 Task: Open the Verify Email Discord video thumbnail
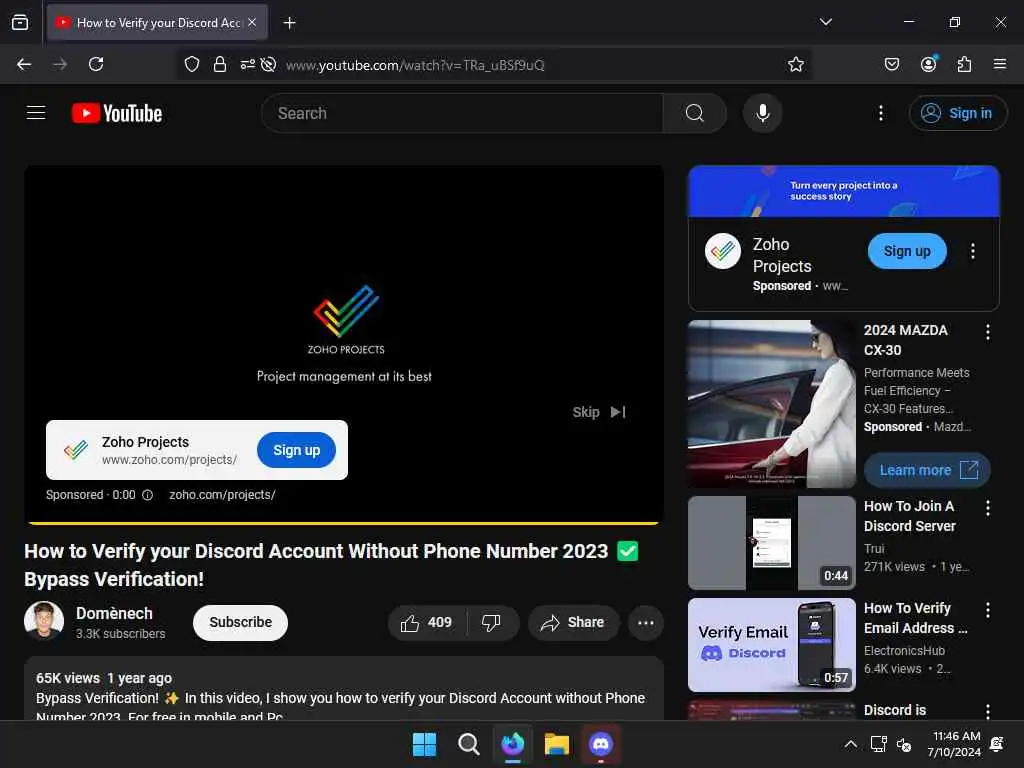(772, 645)
